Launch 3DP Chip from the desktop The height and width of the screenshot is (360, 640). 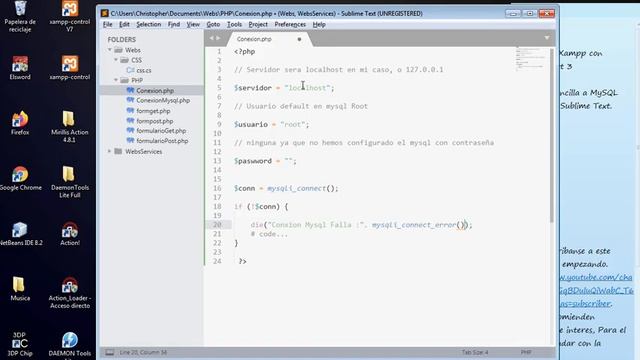click(20, 344)
